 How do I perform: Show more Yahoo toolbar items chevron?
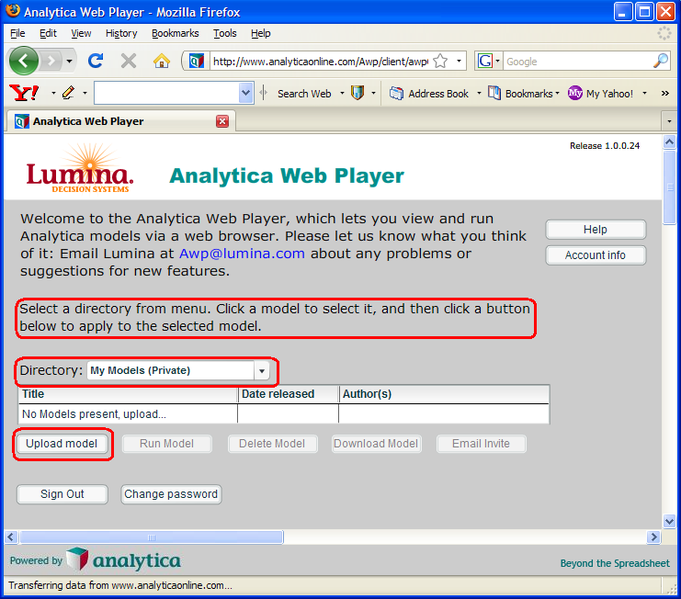(665, 93)
